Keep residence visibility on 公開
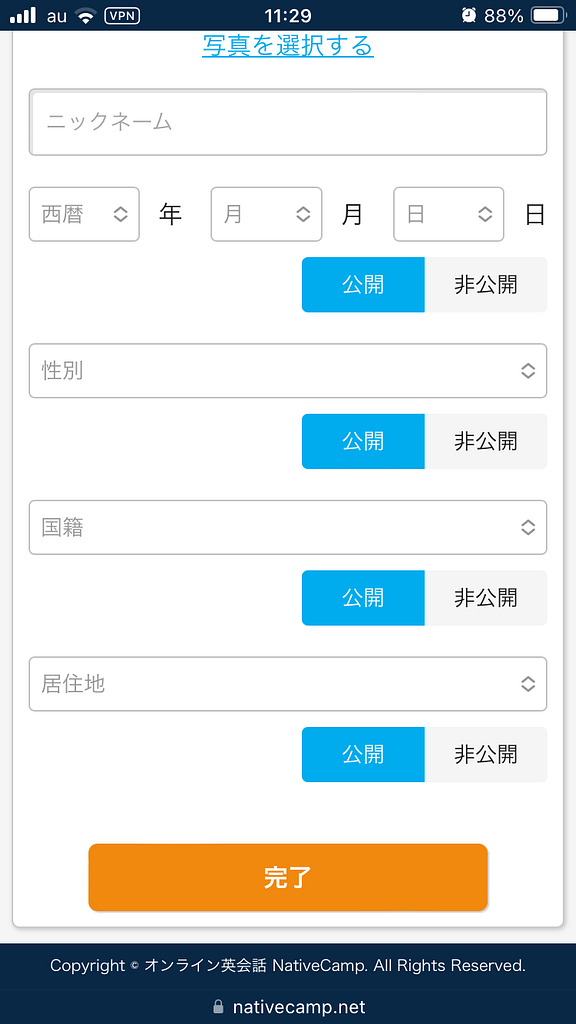 (x=363, y=754)
